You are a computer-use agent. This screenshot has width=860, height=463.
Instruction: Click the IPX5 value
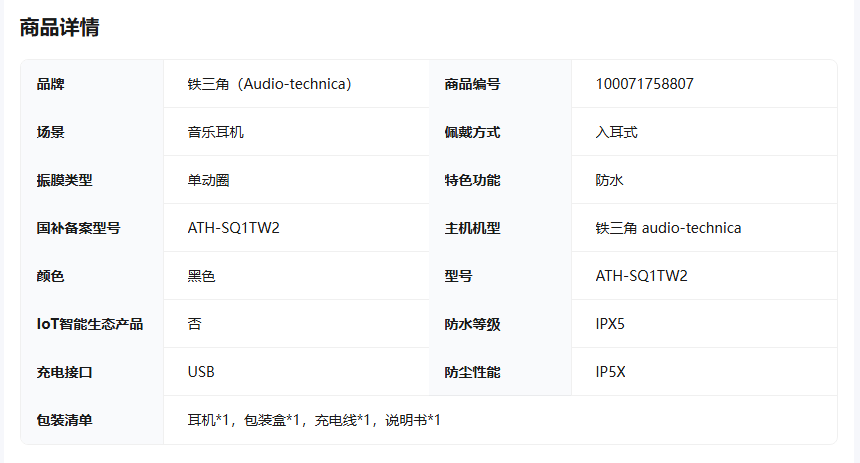click(610, 324)
